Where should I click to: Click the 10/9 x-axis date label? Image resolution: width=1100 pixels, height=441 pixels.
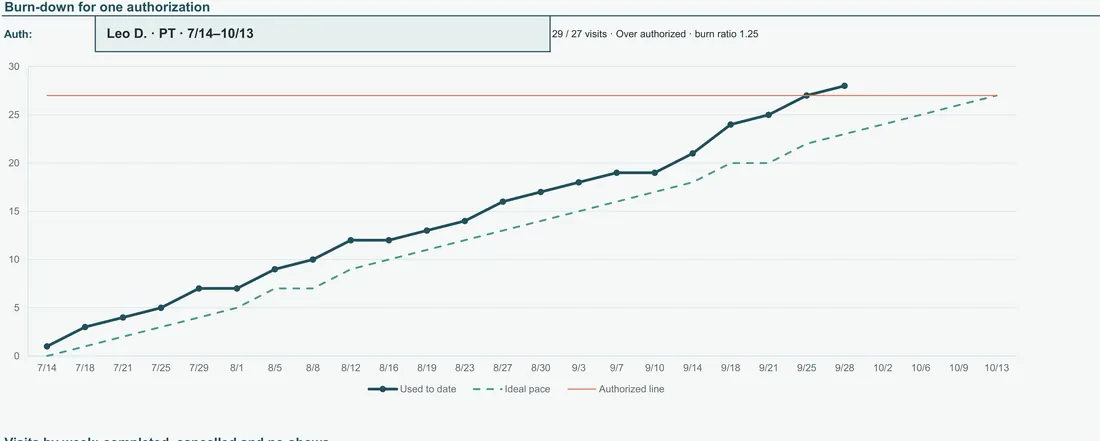(958, 368)
